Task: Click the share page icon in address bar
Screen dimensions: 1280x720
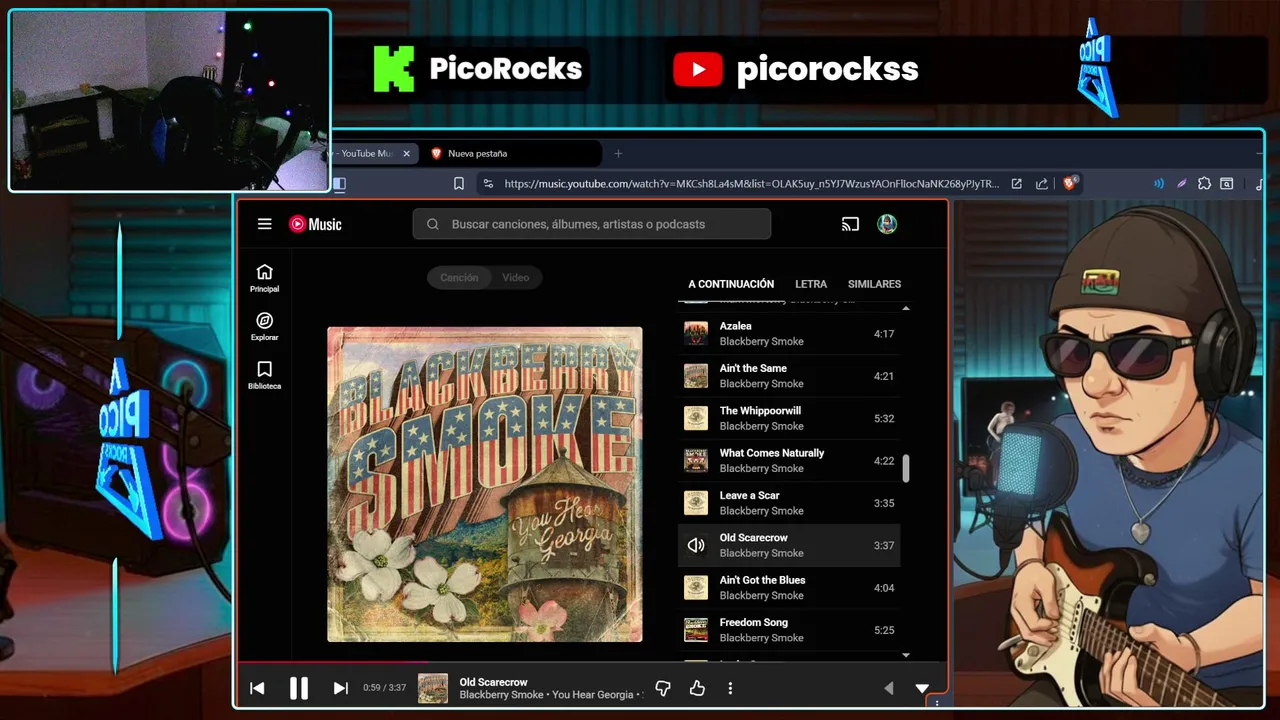Action: tap(1042, 183)
